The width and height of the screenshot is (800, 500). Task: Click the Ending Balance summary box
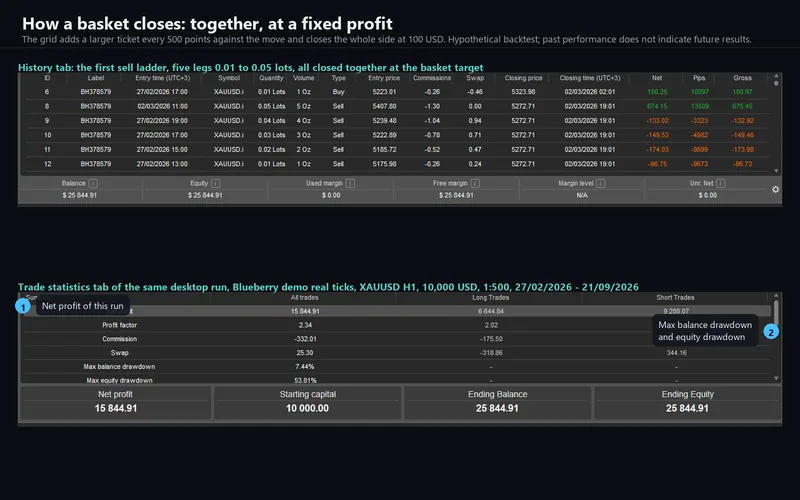(x=497, y=403)
